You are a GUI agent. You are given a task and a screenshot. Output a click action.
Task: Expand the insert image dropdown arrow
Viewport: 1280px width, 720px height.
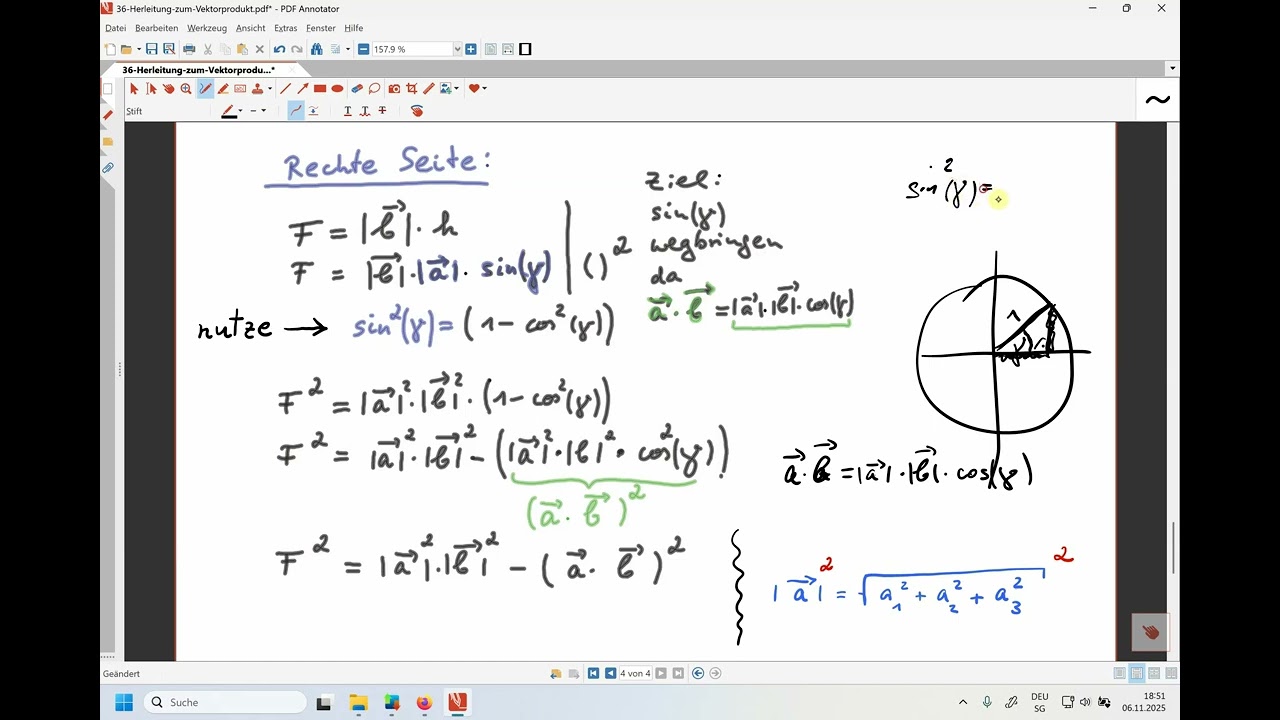click(457, 88)
